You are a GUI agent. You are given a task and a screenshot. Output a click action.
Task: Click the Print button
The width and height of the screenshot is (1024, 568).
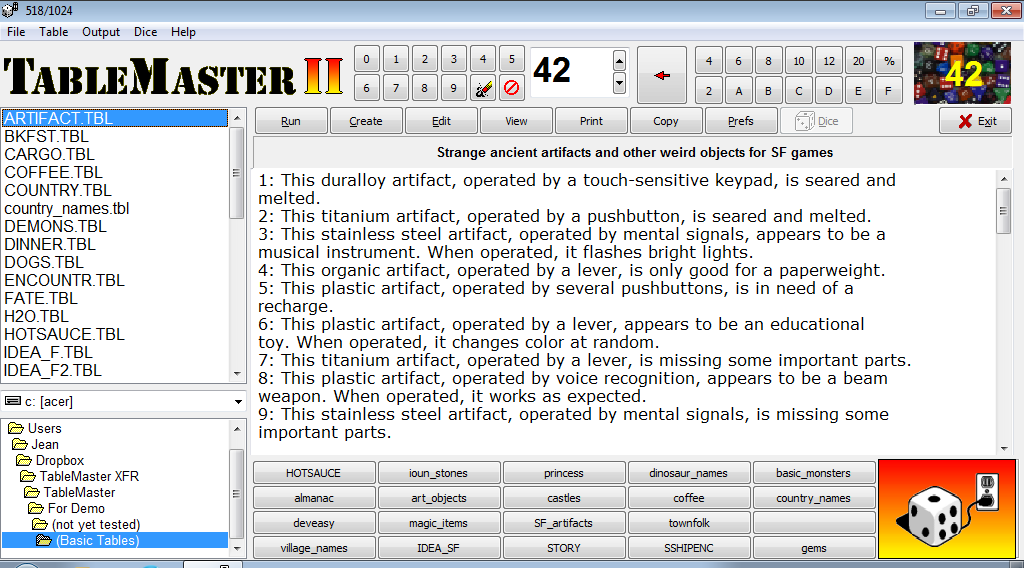tap(591, 121)
